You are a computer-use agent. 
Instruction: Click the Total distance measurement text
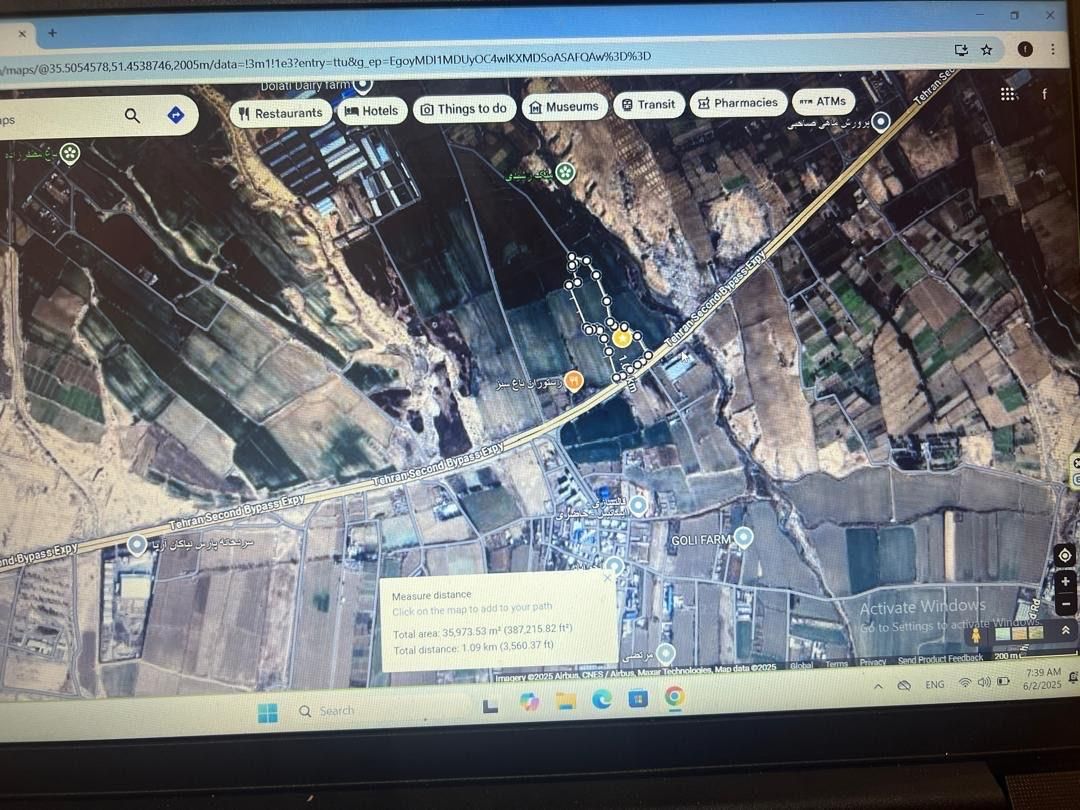473,647
